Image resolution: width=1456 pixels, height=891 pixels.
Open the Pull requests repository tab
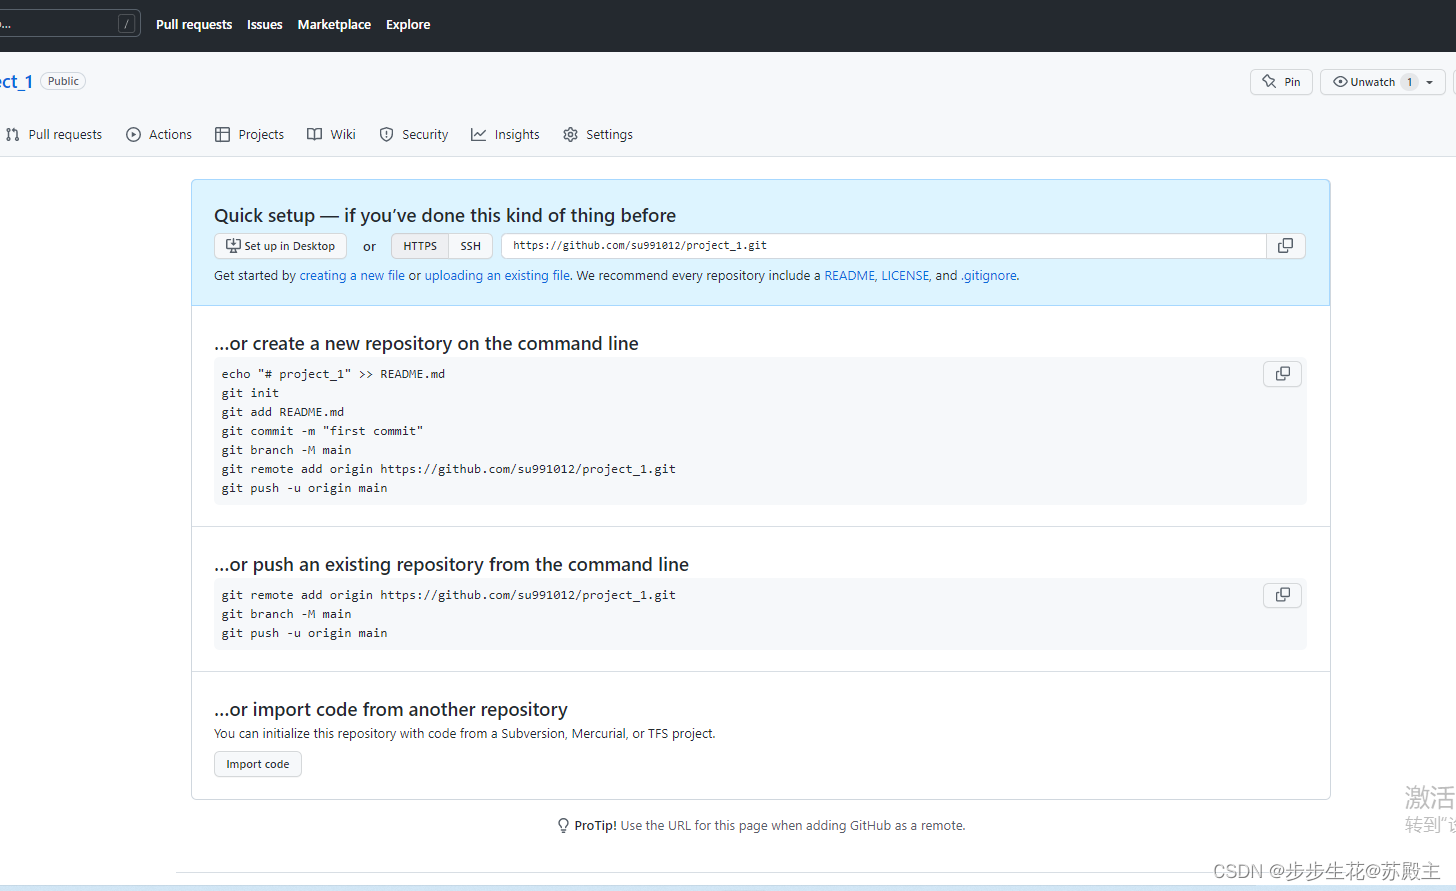(x=54, y=134)
